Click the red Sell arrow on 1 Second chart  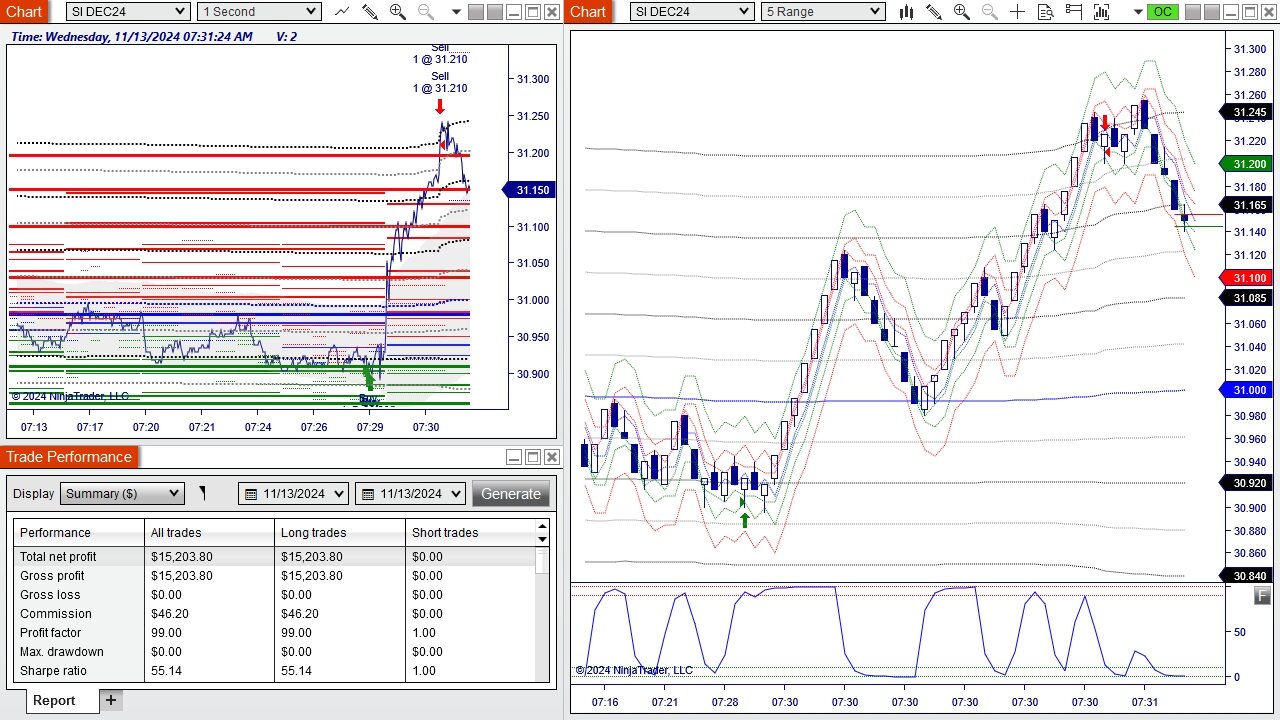tap(439, 106)
